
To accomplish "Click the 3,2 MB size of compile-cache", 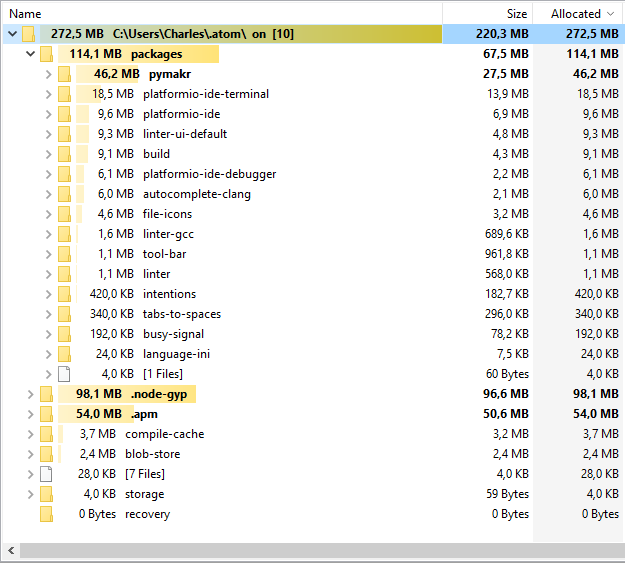I will [x=511, y=434].
